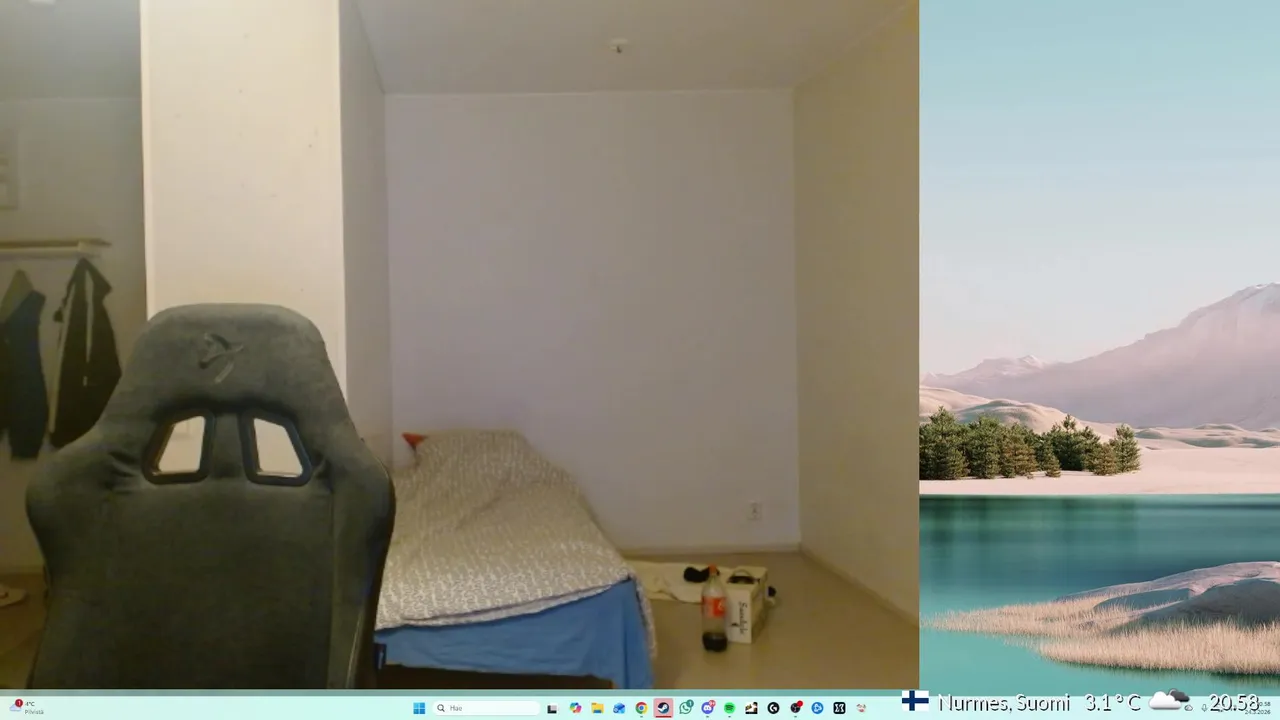Viewport: 1280px width, 720px height.
Task: Click the 3.1 °C temperature text
Action: [1113, 703]
